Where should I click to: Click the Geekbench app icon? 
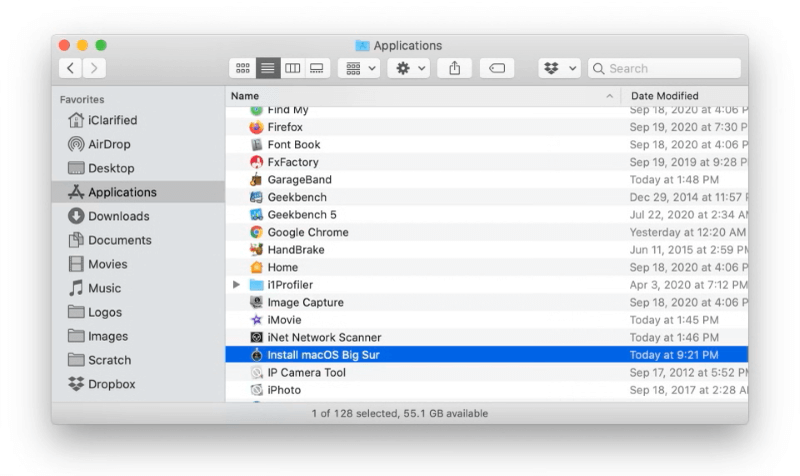click(x=256, y=197)
